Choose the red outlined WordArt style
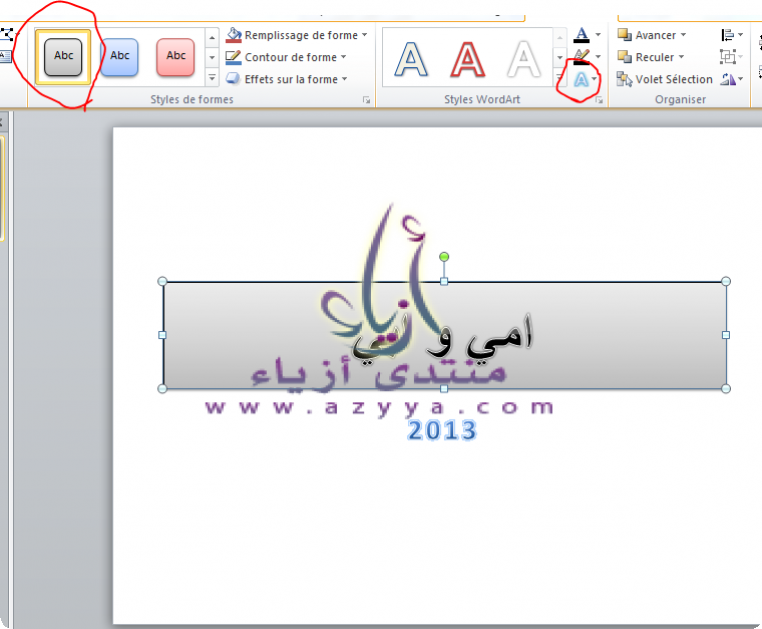Screen dimensions: 762x629 click(467, 59)
